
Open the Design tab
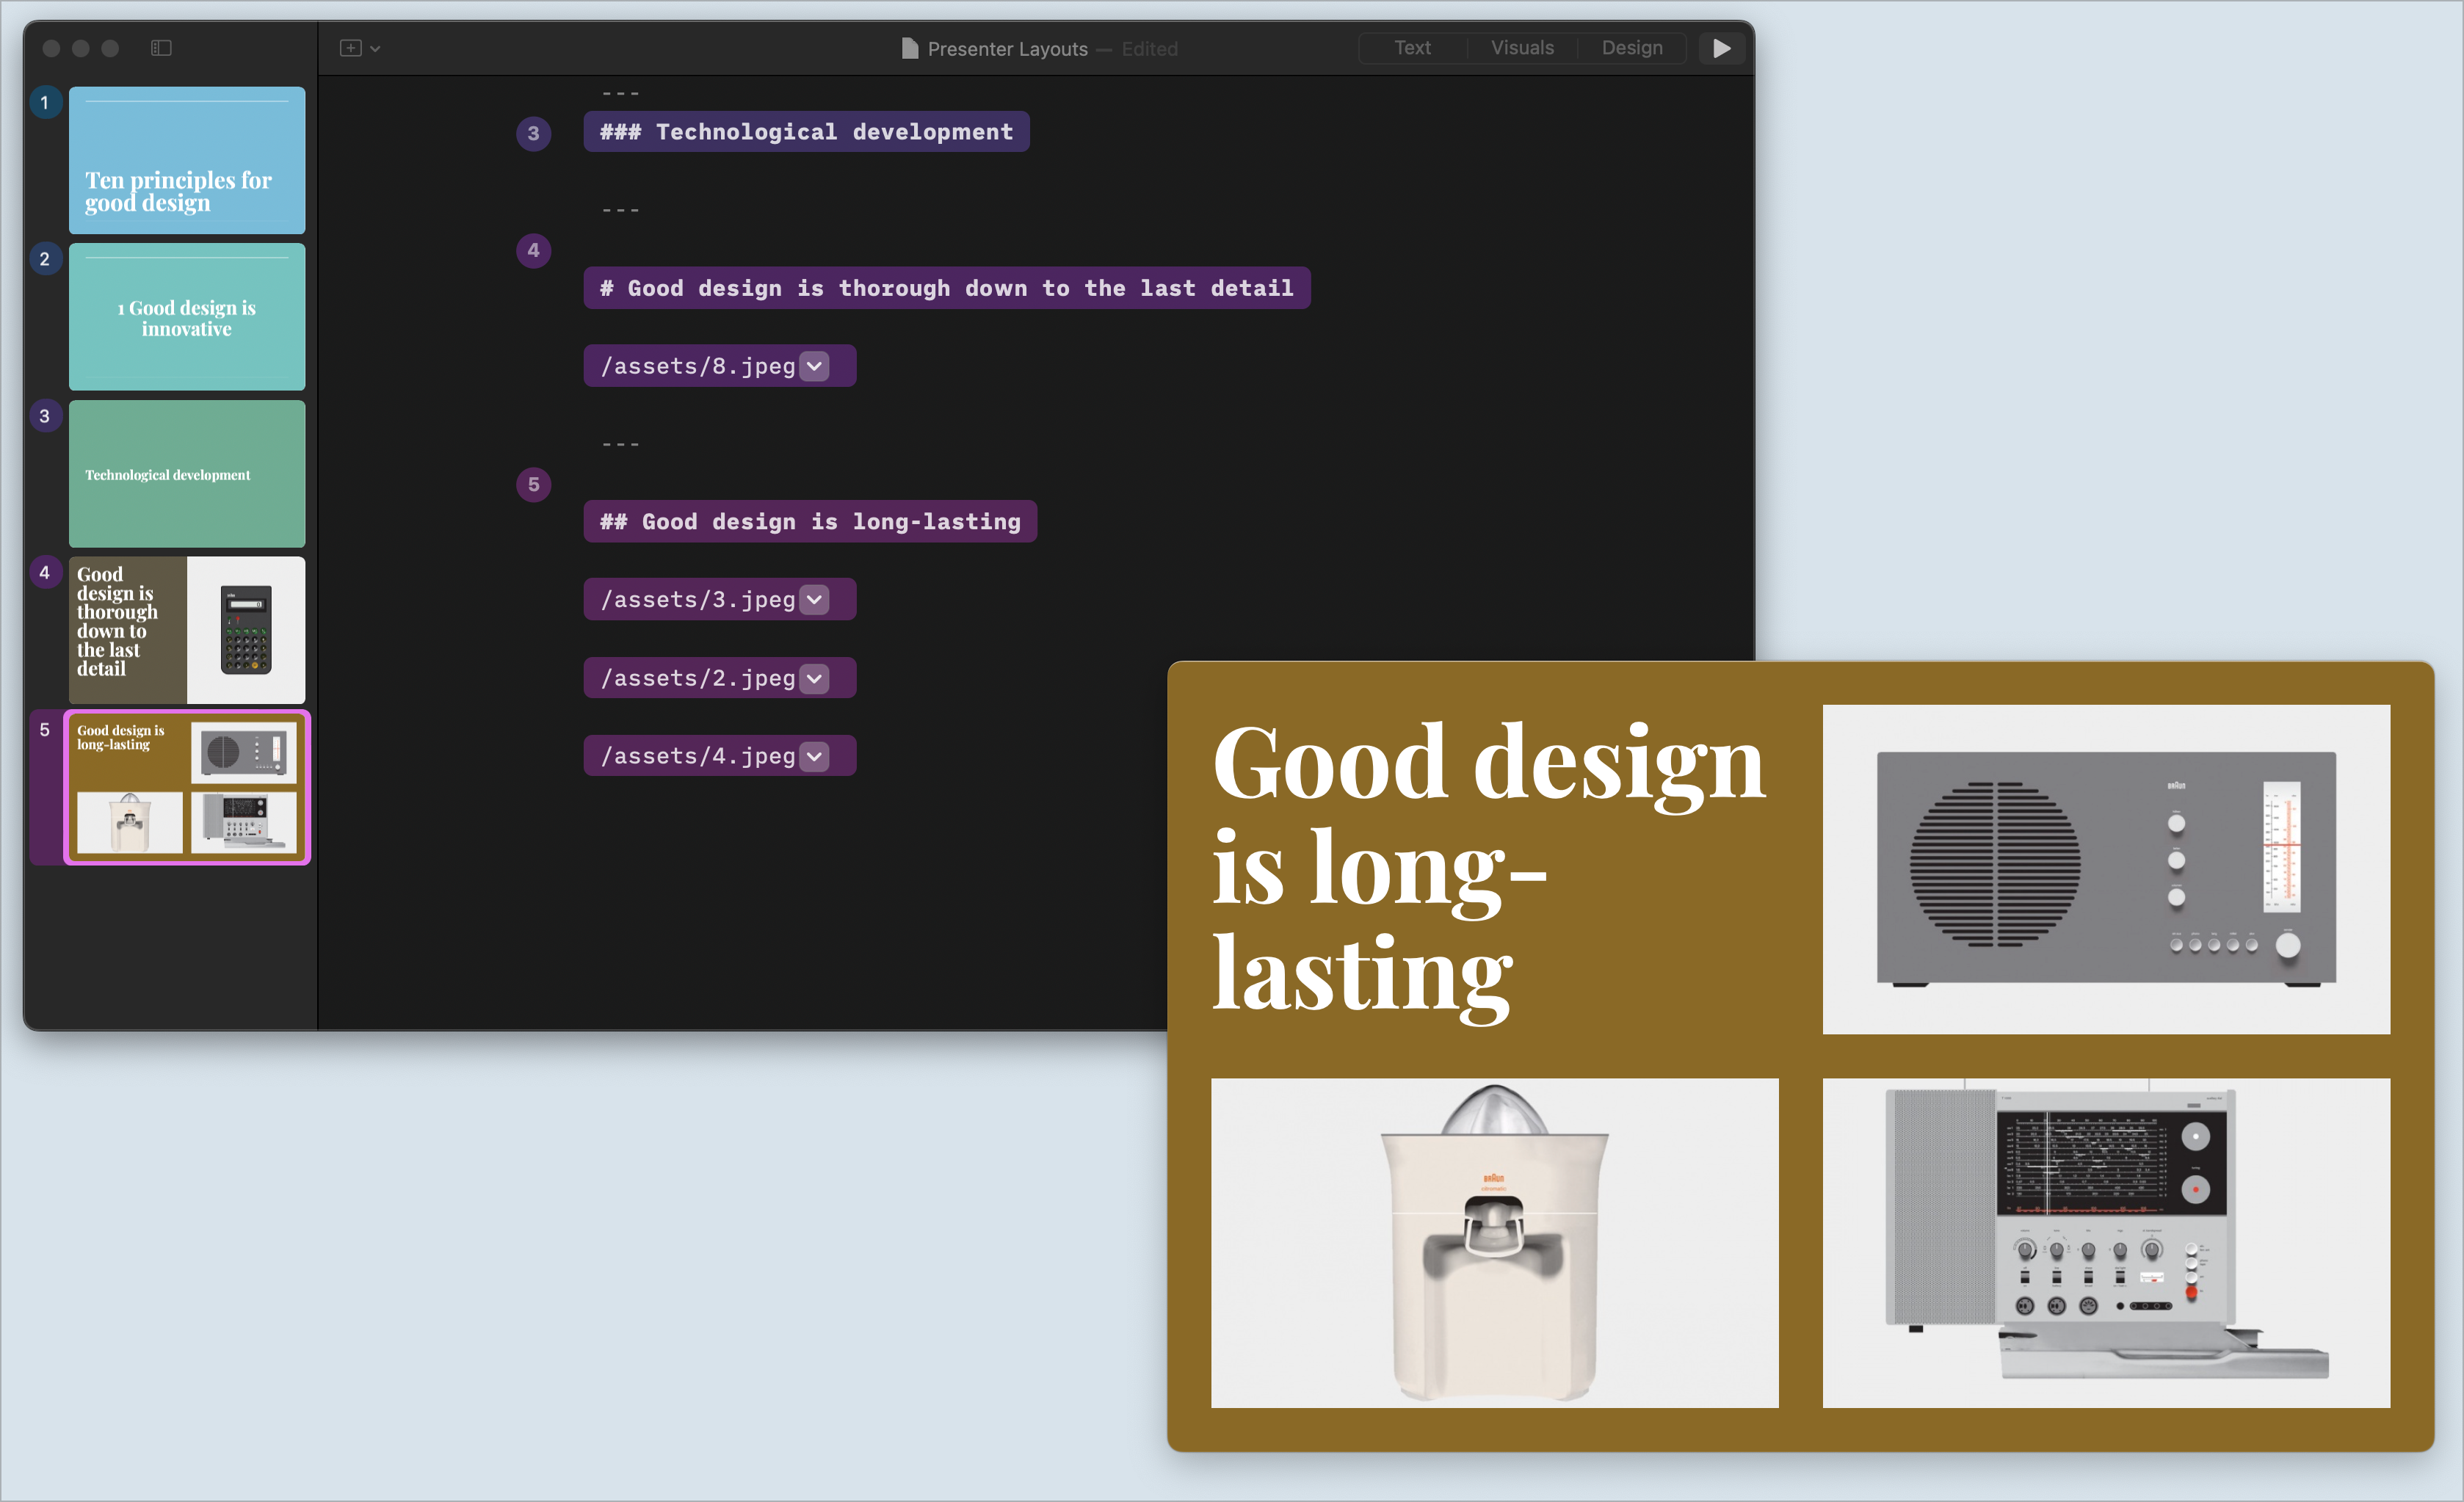[x=1631, y=48]
